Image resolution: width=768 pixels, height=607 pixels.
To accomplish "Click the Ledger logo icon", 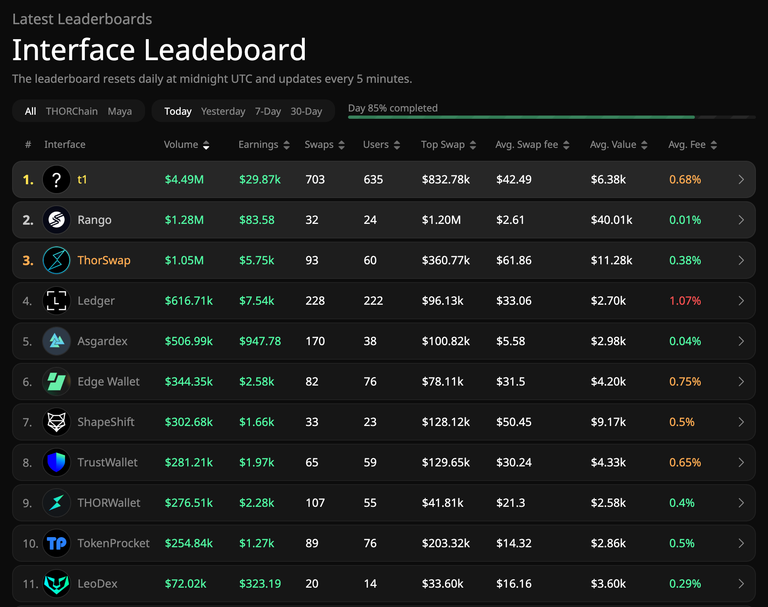I will coord(56,300).
